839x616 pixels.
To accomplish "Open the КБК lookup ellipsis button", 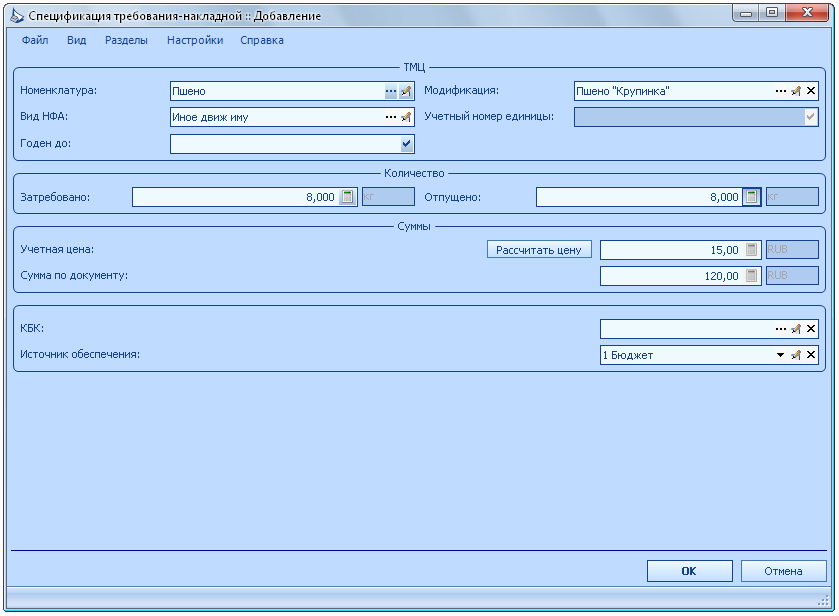I will pyautogui.click(x=781, y=329).
